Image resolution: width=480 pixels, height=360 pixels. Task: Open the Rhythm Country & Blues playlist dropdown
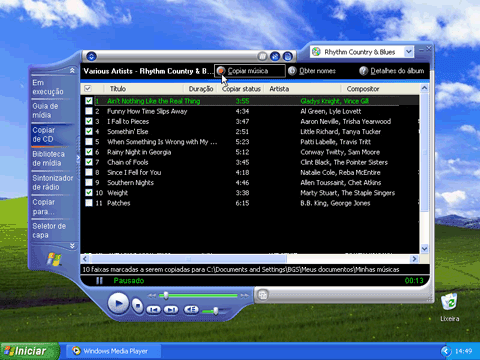tap(409, 52)
